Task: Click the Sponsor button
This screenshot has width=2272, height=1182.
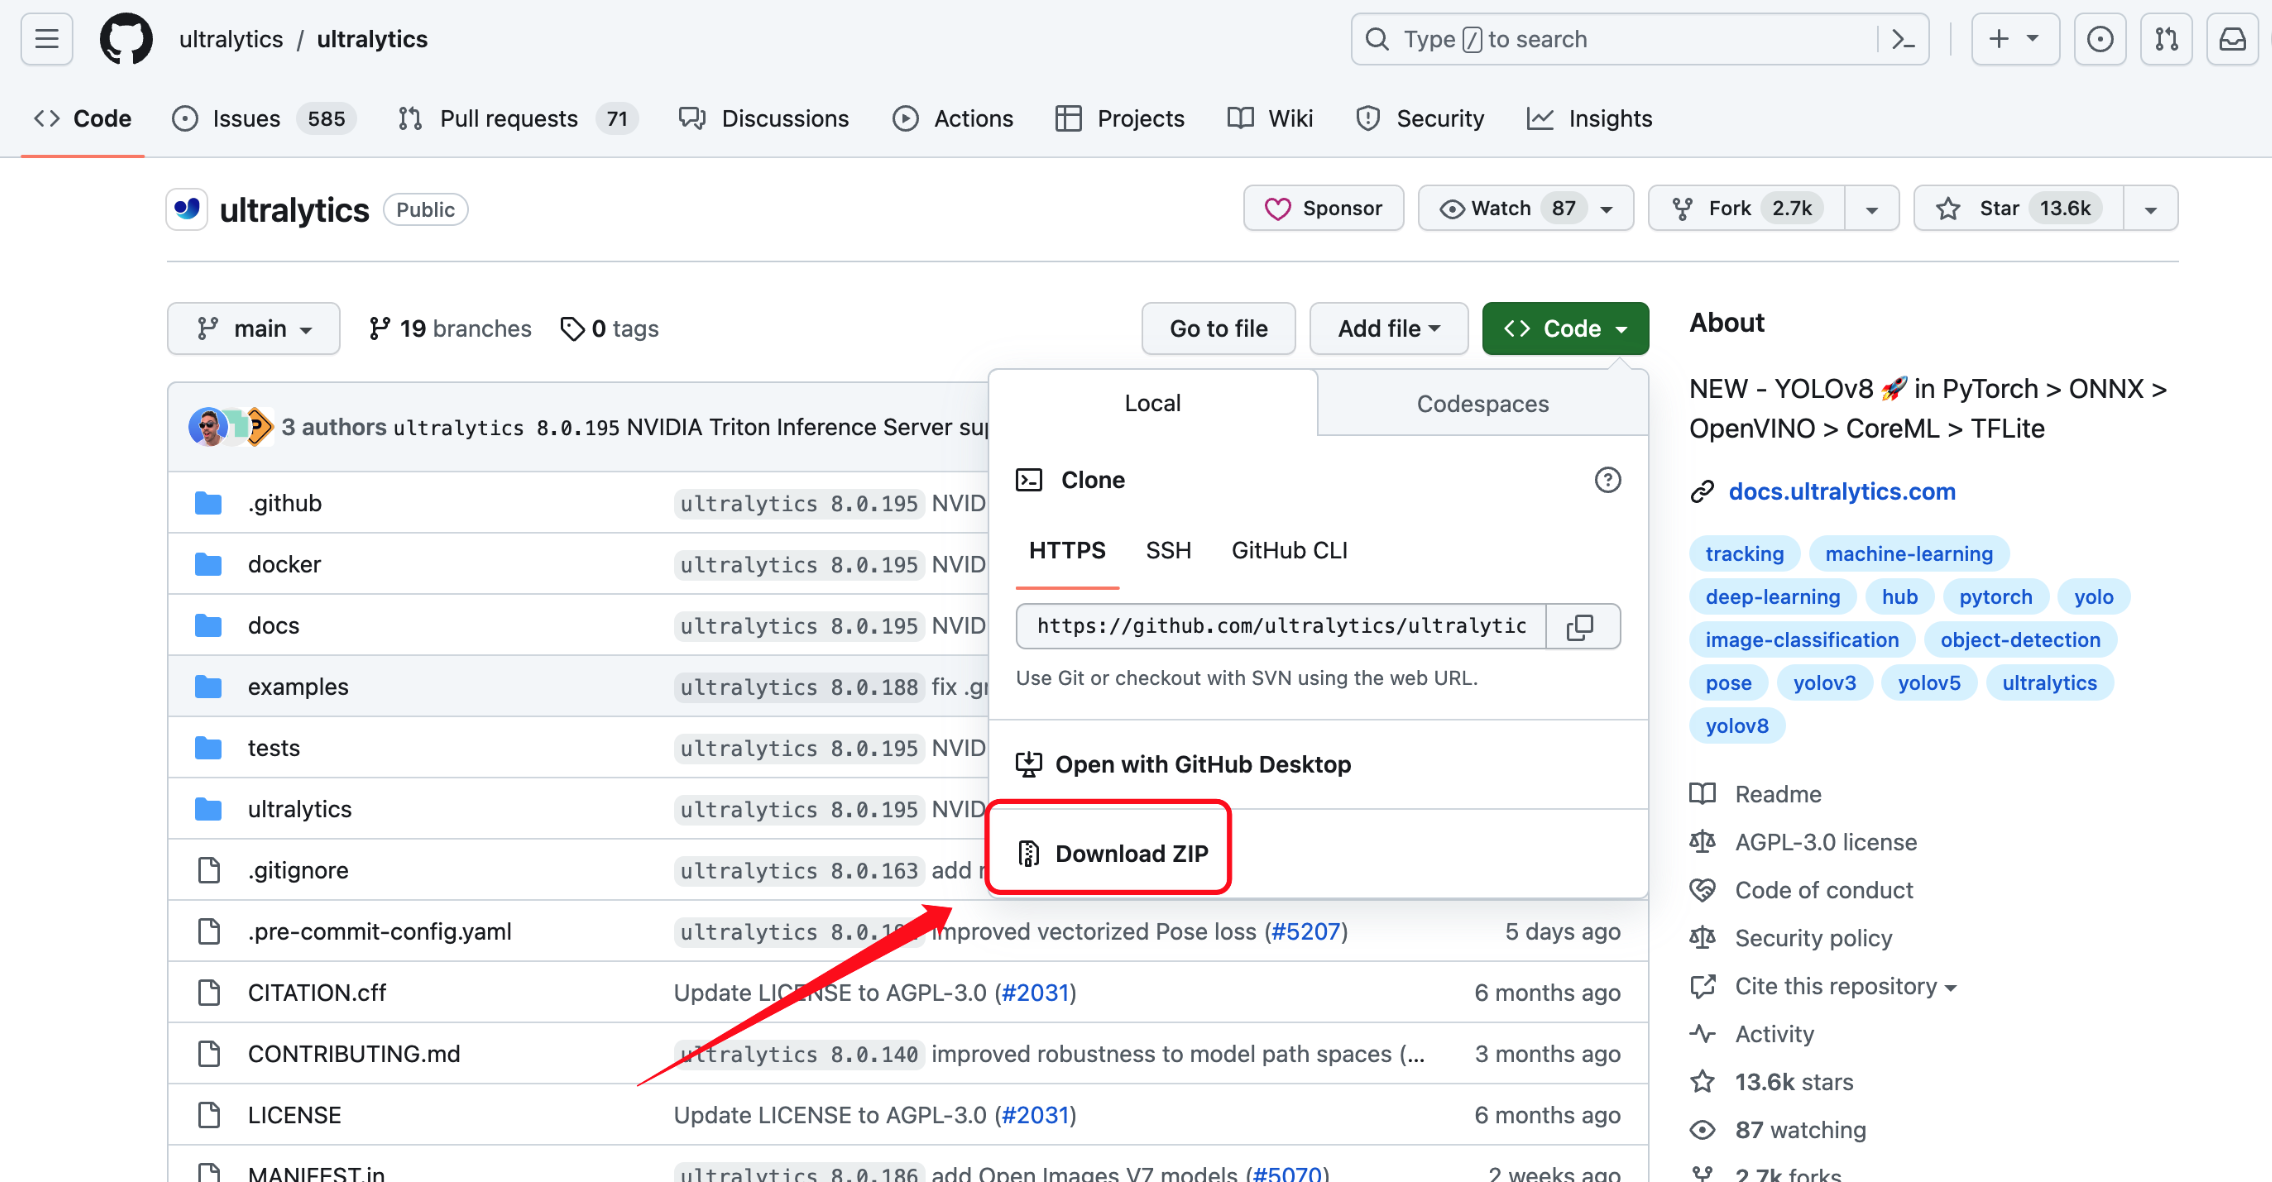Action: [x=1323, y=208]
